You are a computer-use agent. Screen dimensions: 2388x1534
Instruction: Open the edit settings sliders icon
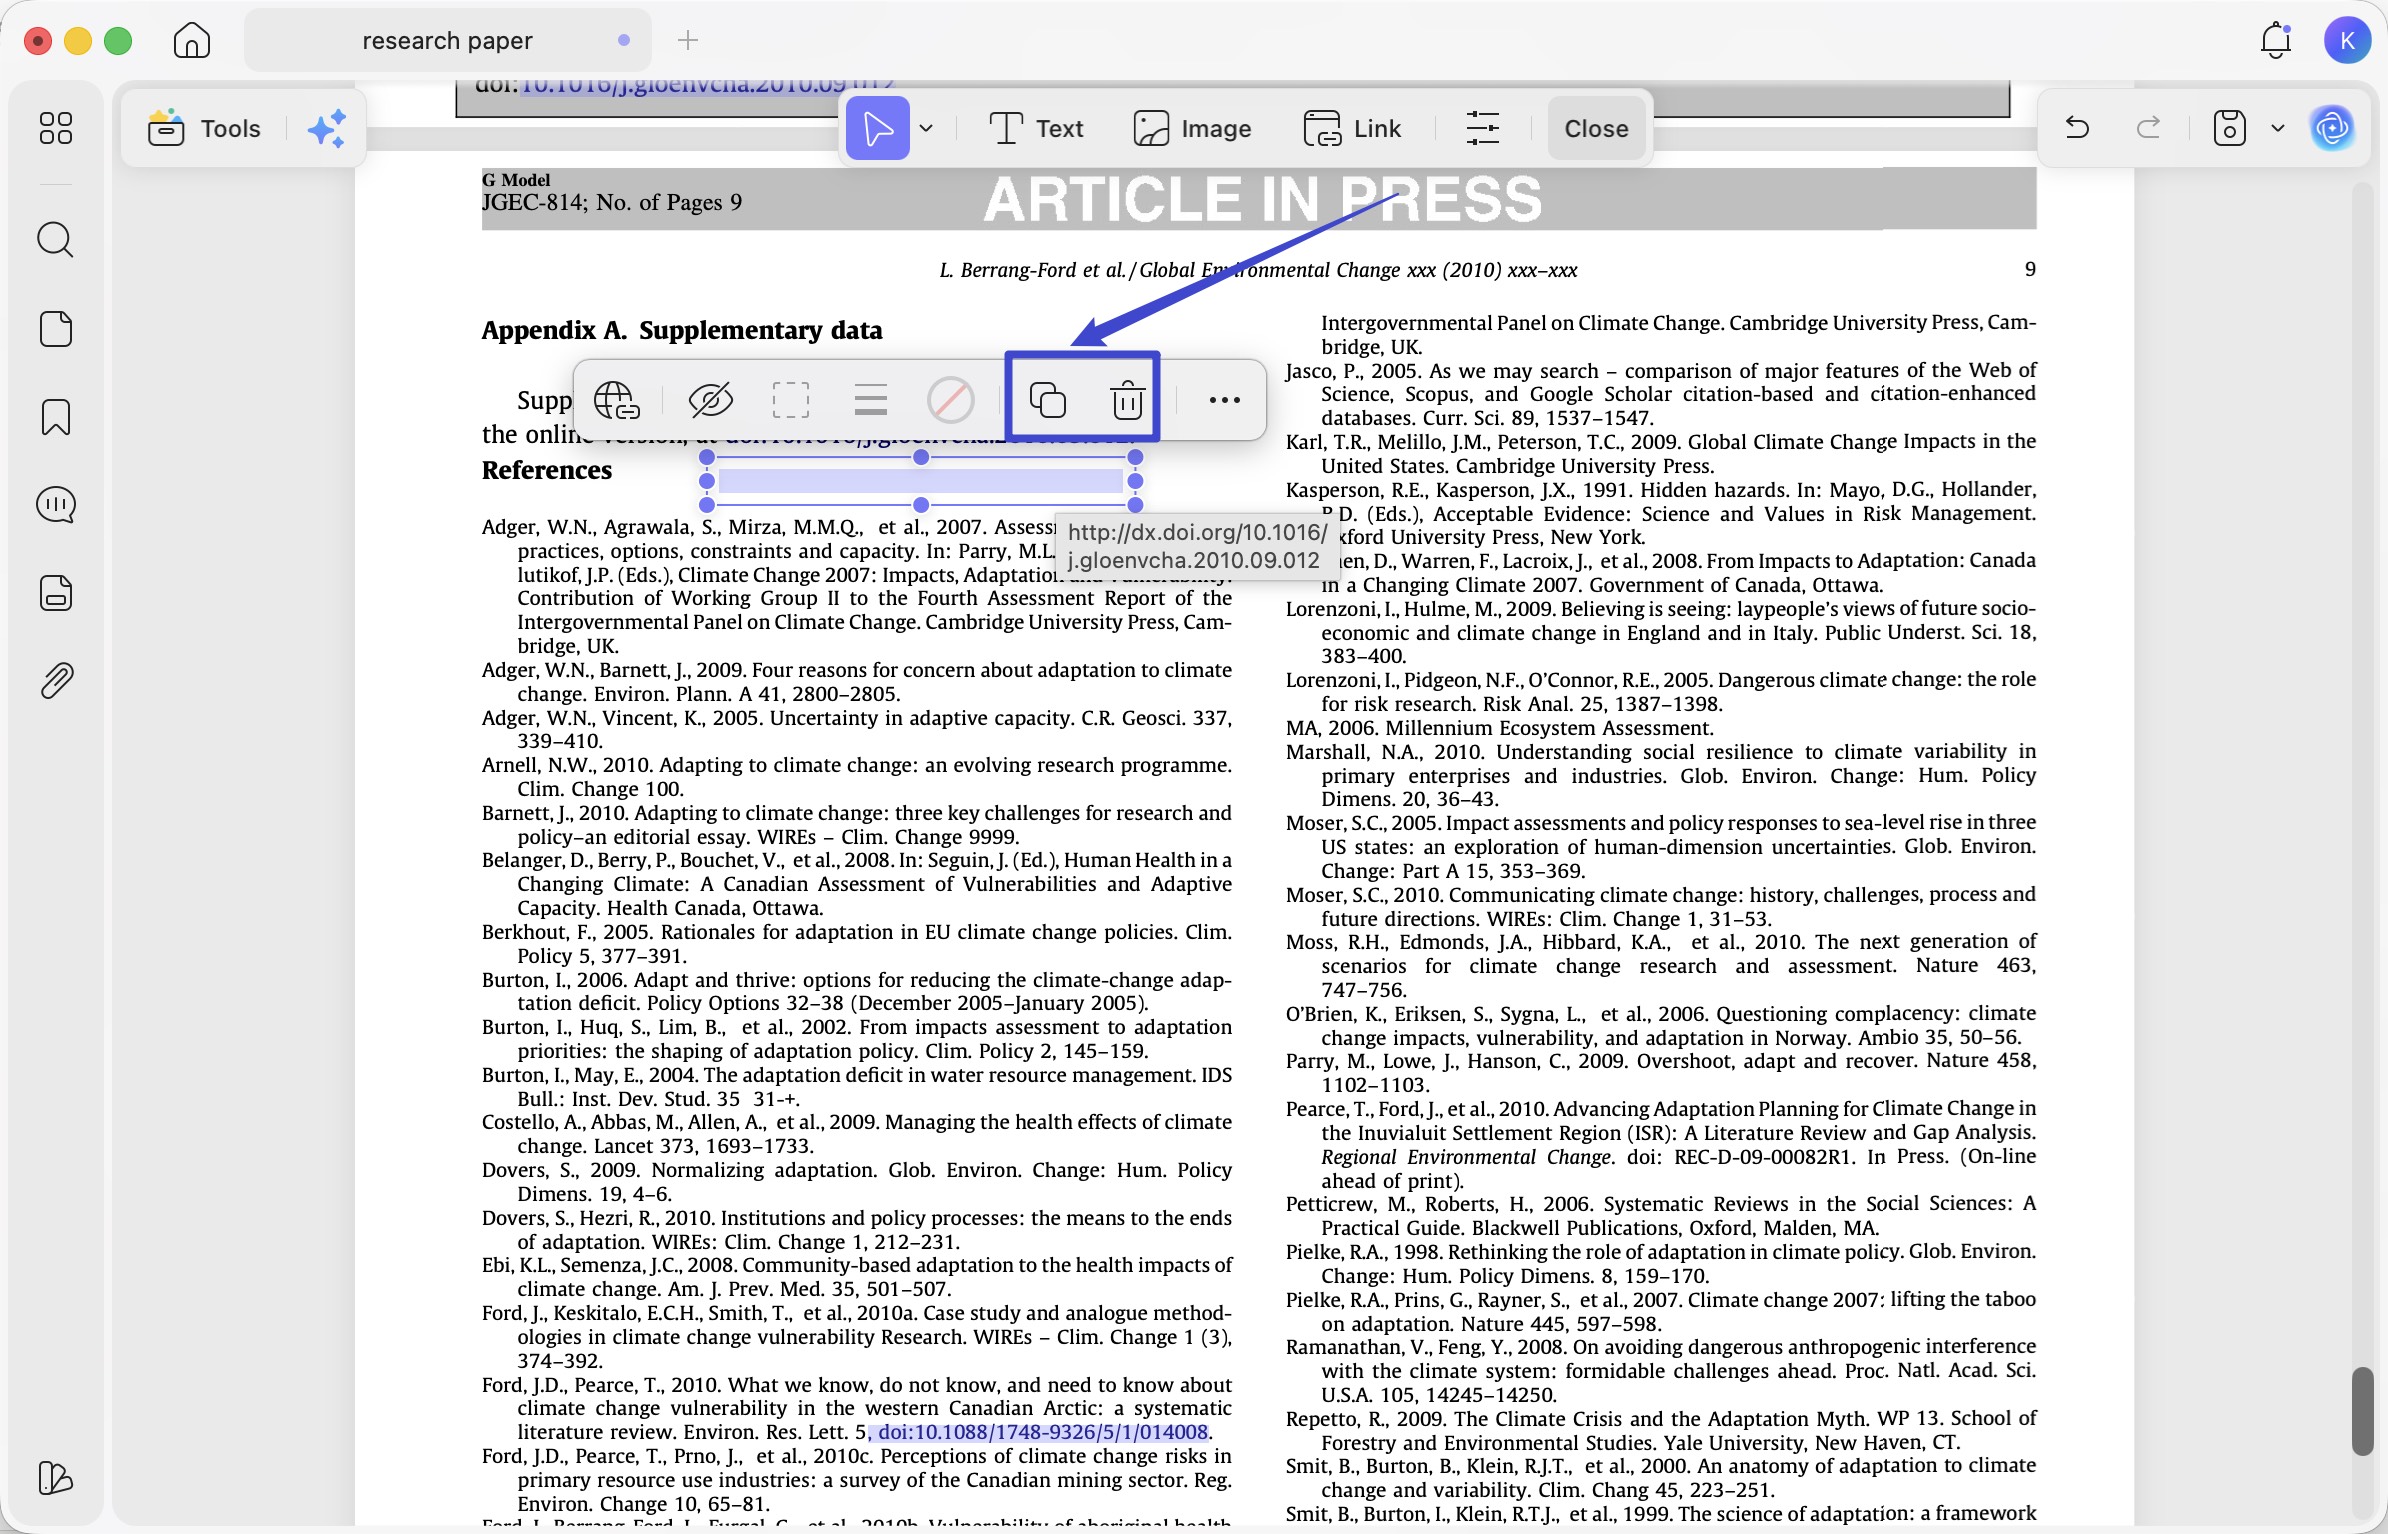(x=1482, y=128)
